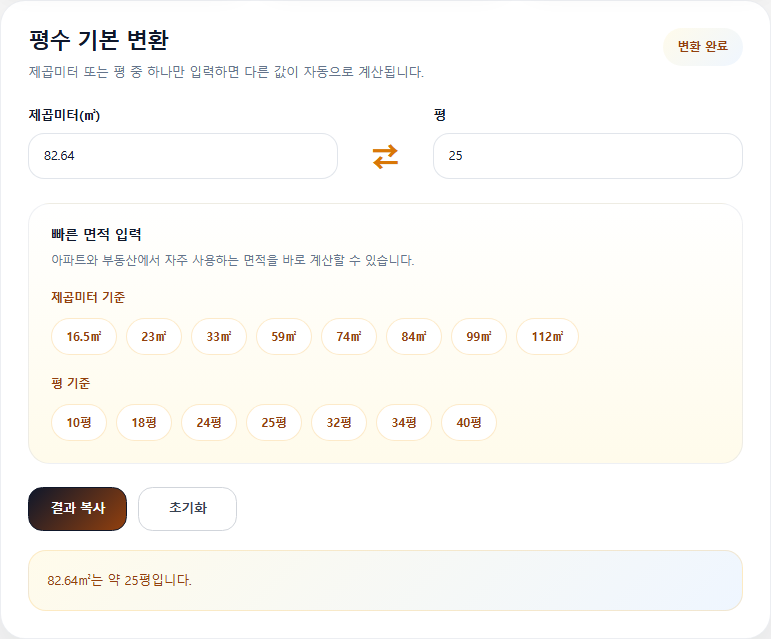This screenshot has width=771, height=639.
Task: Select the 23㎡ quick area chip
Action: click(154, 337)
